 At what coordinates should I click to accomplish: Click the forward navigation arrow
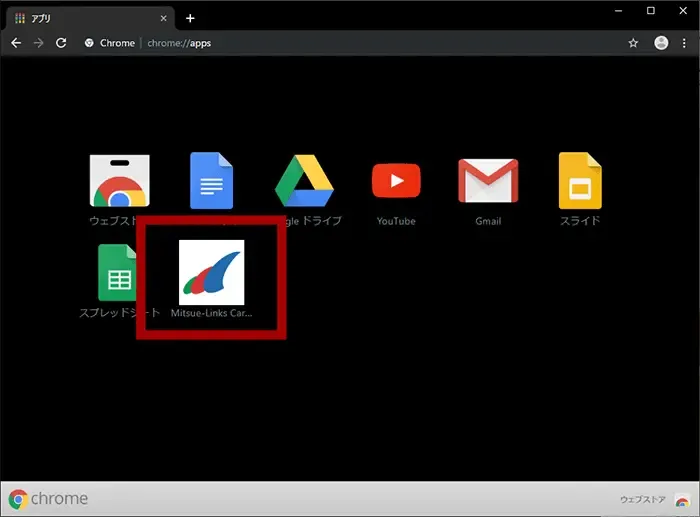(x=38, y=43)
